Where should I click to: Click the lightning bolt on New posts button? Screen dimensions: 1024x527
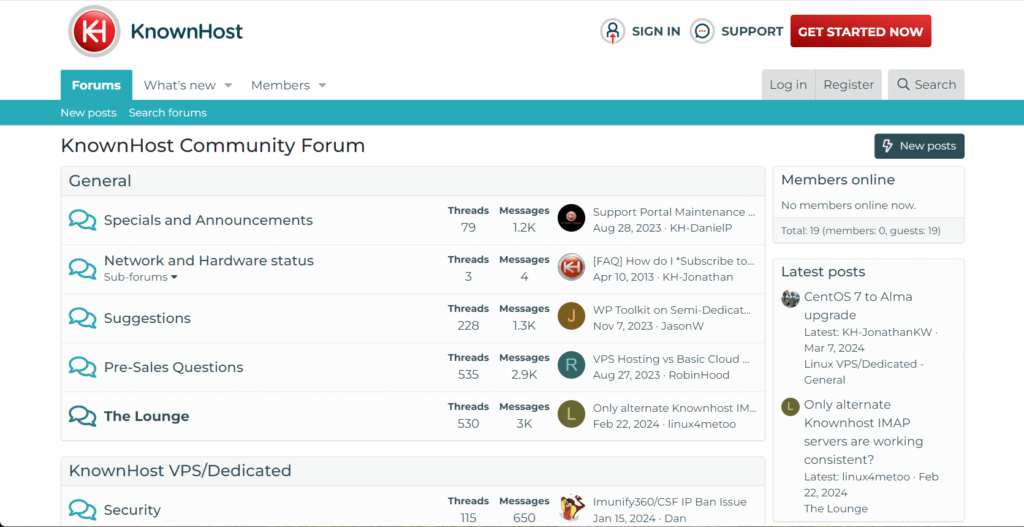[887, 146]
